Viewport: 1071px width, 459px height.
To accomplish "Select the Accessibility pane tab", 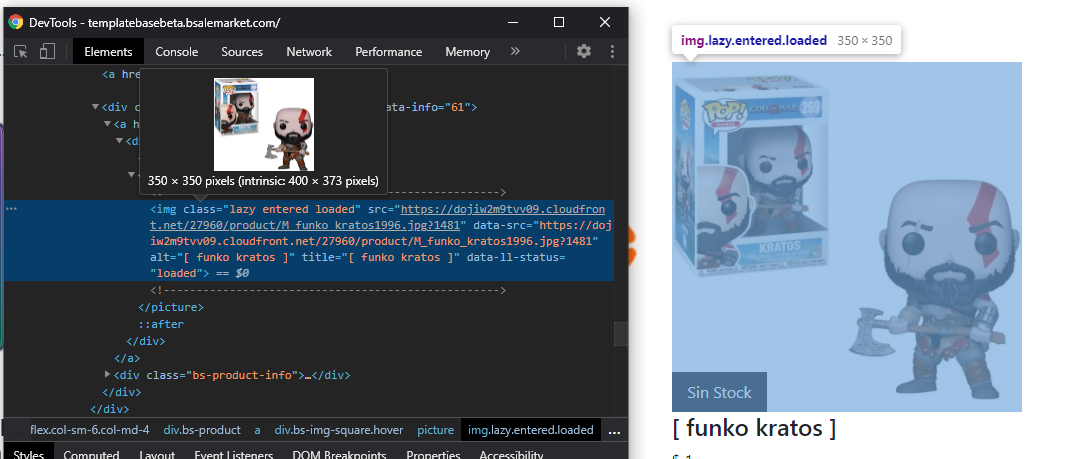I will [x=511, y=454].
